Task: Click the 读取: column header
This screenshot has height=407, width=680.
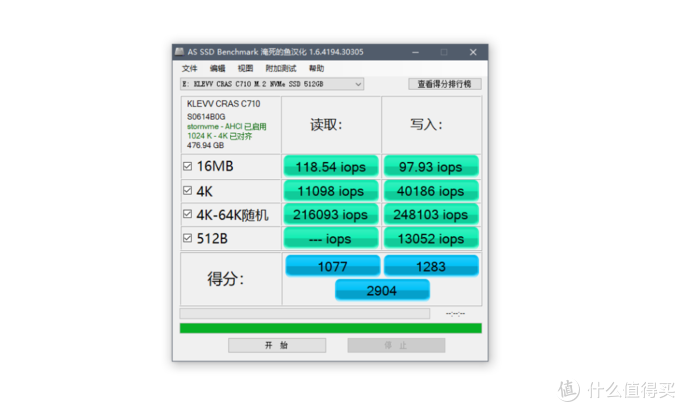Action: coord(326,125)
